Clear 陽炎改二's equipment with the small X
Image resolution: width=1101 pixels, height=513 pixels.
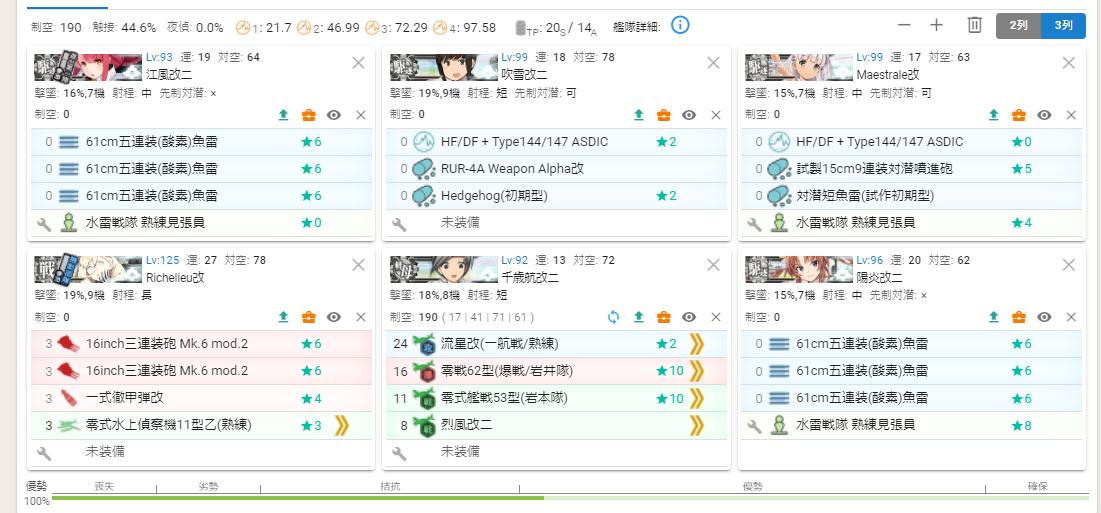click(x=1072, y=317)
